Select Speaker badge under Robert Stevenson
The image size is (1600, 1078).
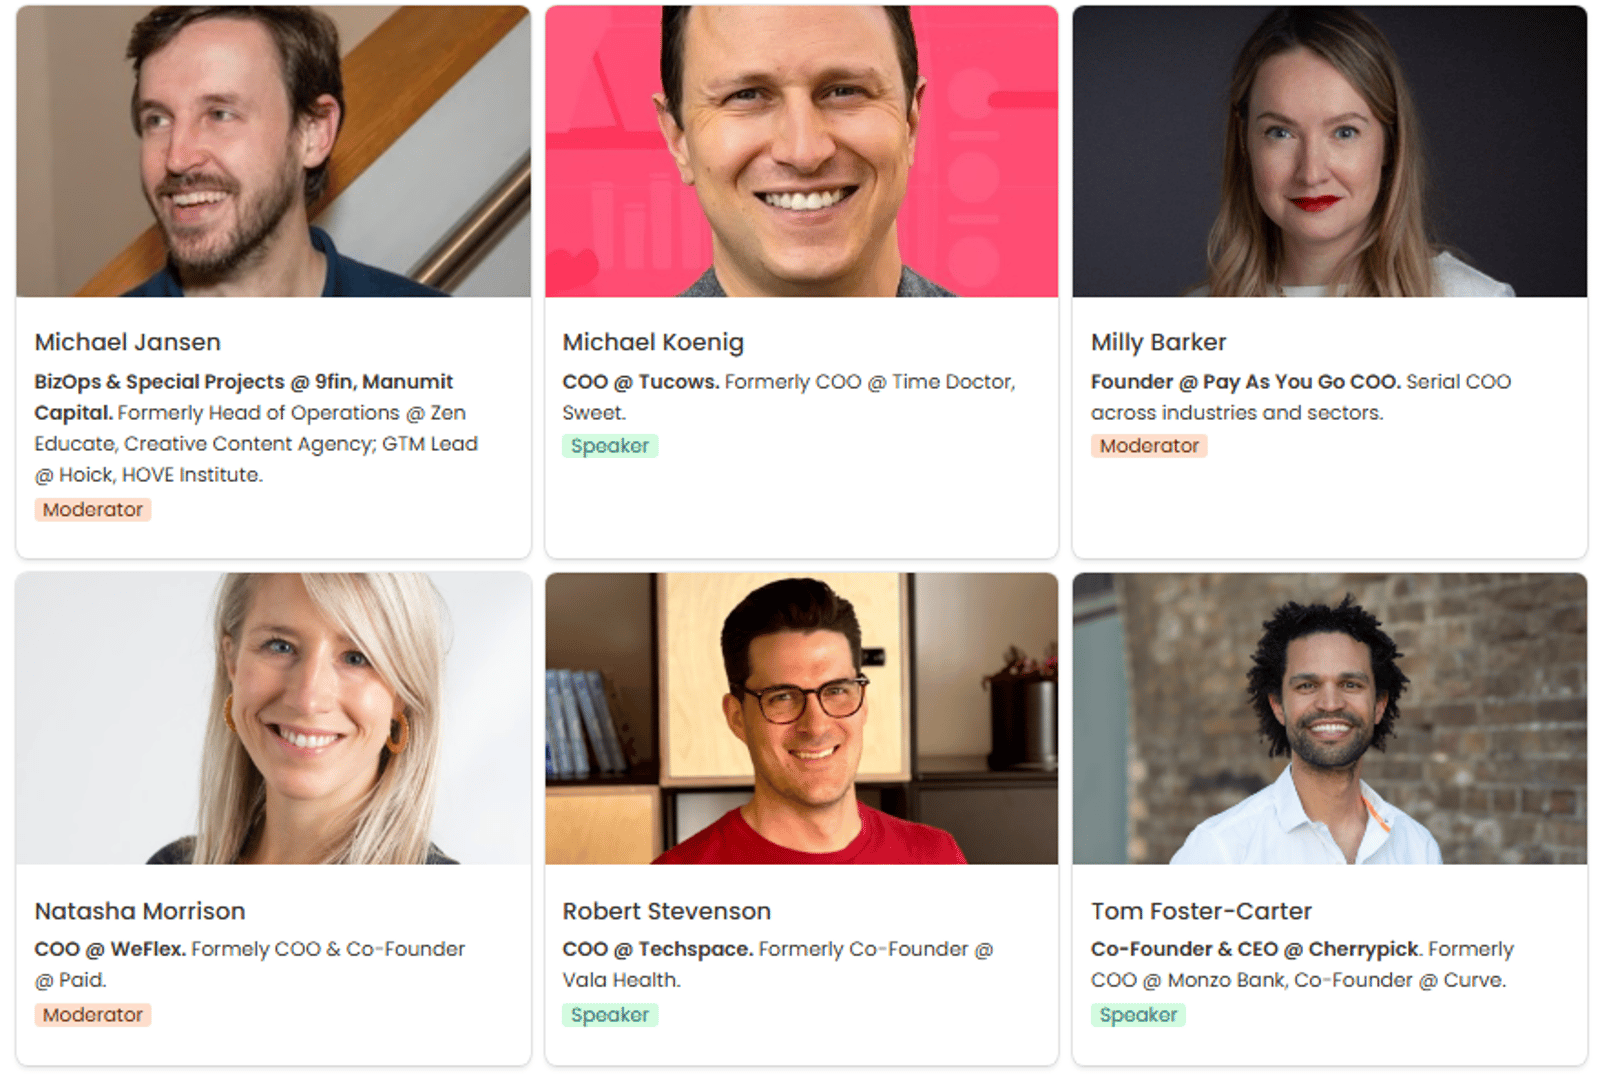click(x=610, y=1015)
